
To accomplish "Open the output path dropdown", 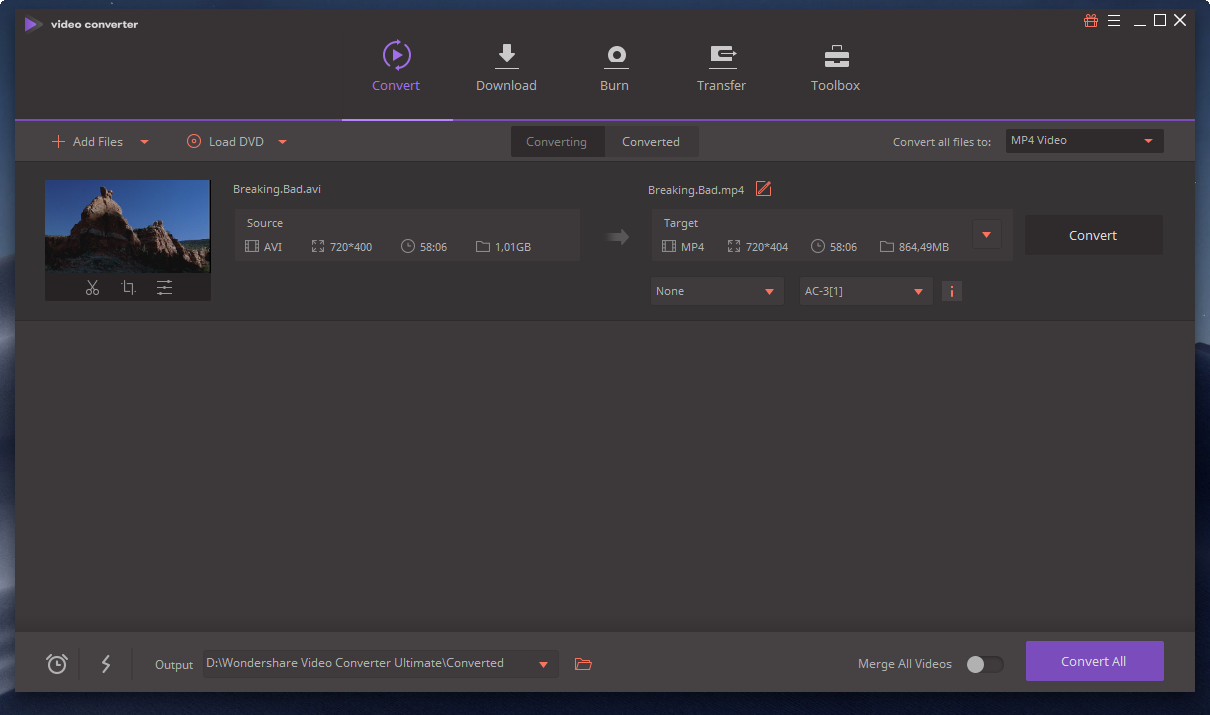I will (544, 663).
